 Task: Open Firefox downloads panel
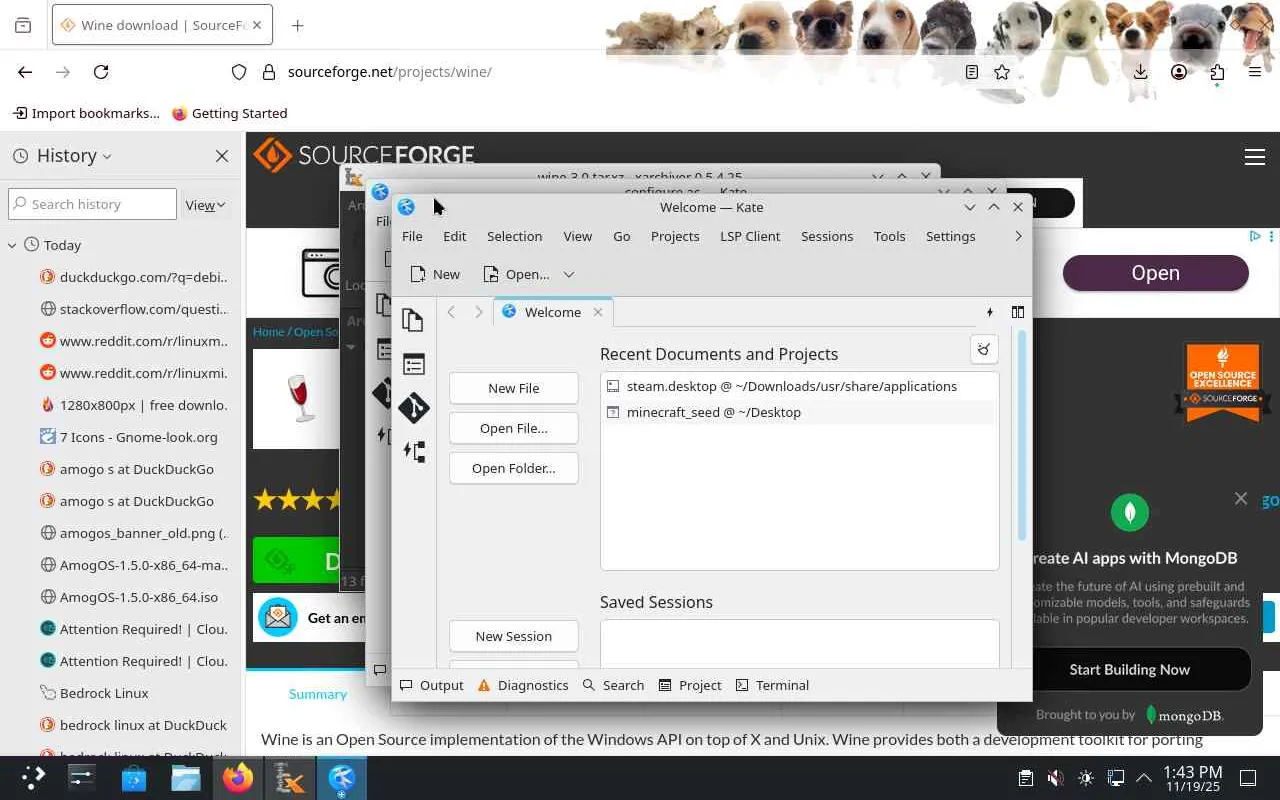click(x=1141, y=72)
